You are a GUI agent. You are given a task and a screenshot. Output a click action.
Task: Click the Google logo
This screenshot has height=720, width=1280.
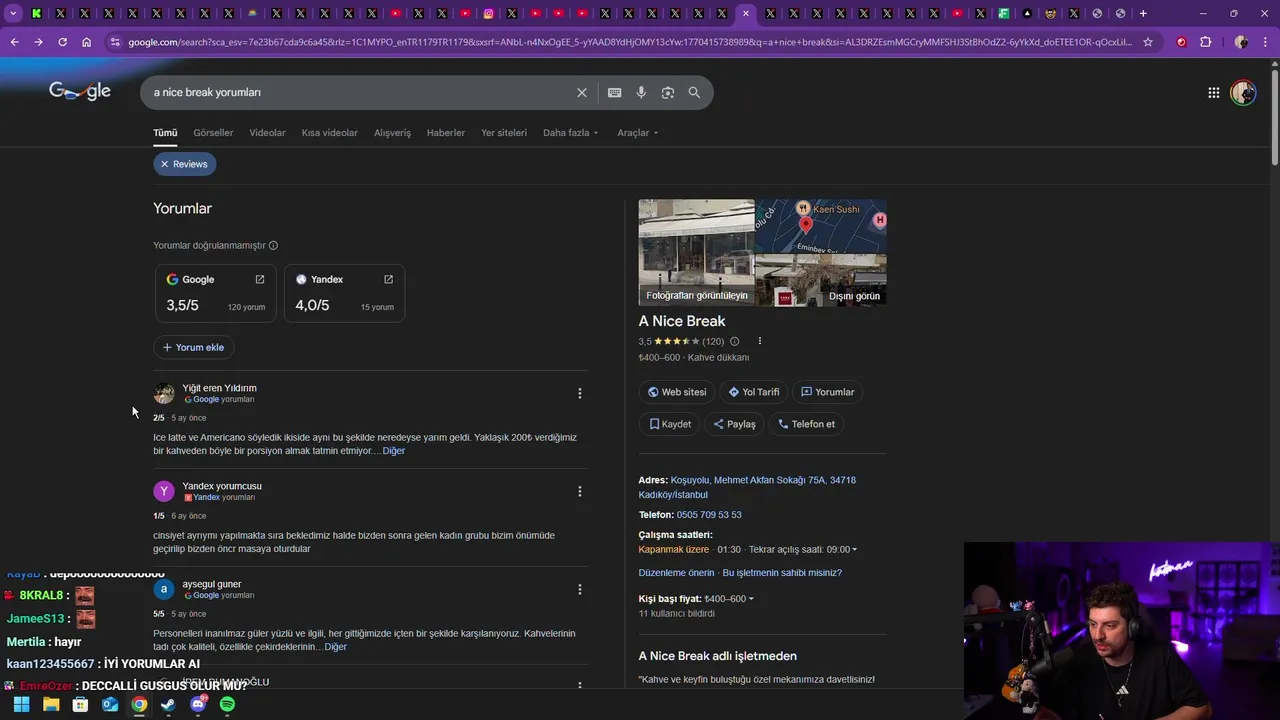80,91
